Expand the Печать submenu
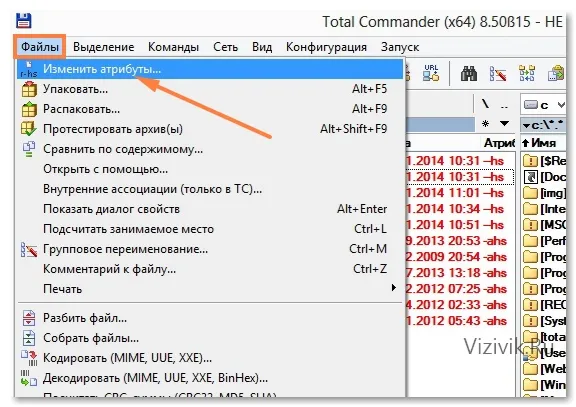Viewport: 576px width, 407px height. point(210,289)
